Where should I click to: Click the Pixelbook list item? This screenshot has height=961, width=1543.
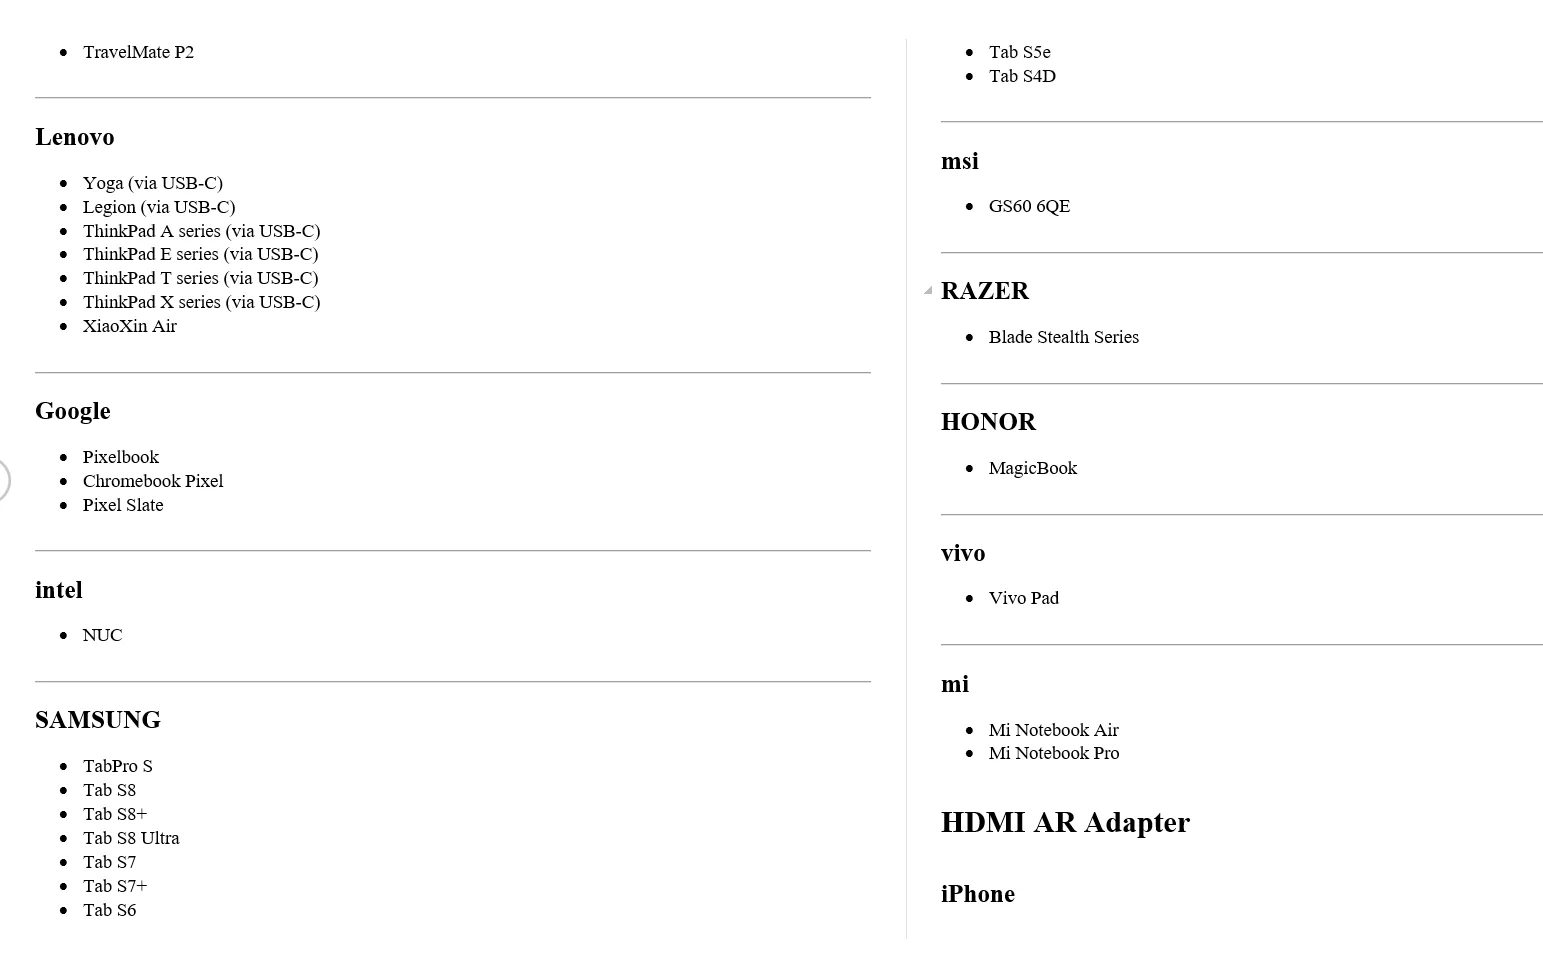(x=121, y=457)
